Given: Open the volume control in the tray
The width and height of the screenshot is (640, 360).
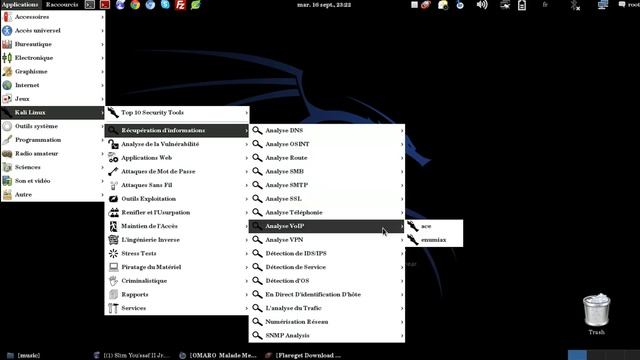Looking at the screenshot, I should (482, 5).
